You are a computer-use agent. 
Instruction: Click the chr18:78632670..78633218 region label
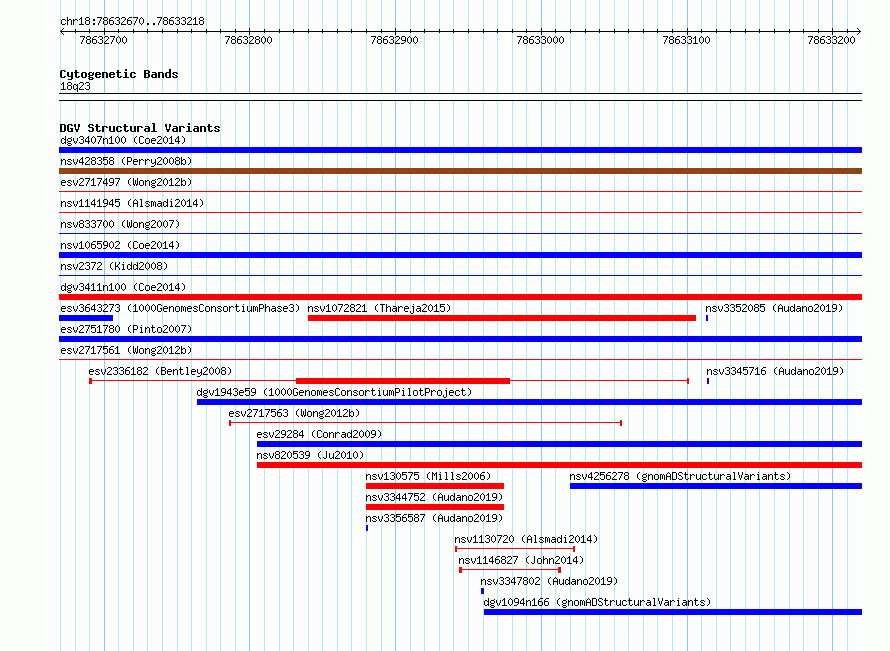point(132,22)
